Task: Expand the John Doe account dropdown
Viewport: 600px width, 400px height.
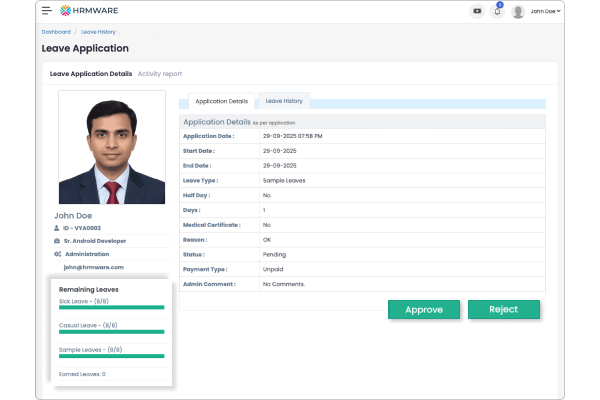Action: pos(545,12)
